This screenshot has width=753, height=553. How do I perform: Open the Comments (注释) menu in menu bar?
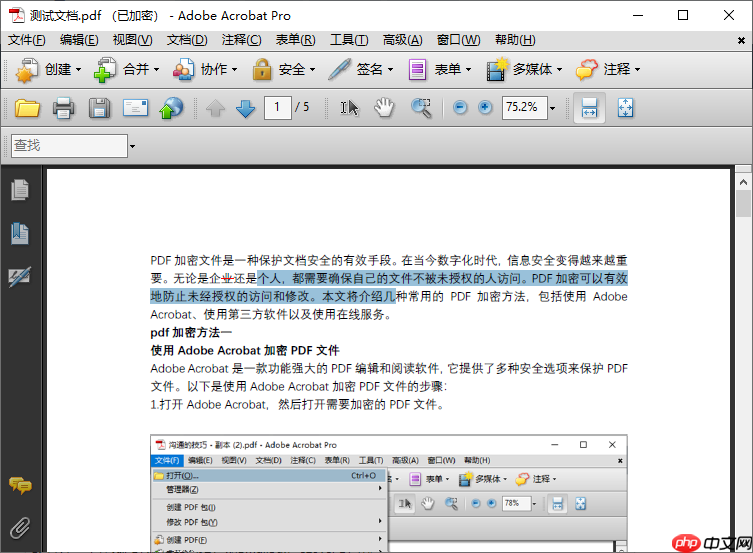[x=241, y=40]
